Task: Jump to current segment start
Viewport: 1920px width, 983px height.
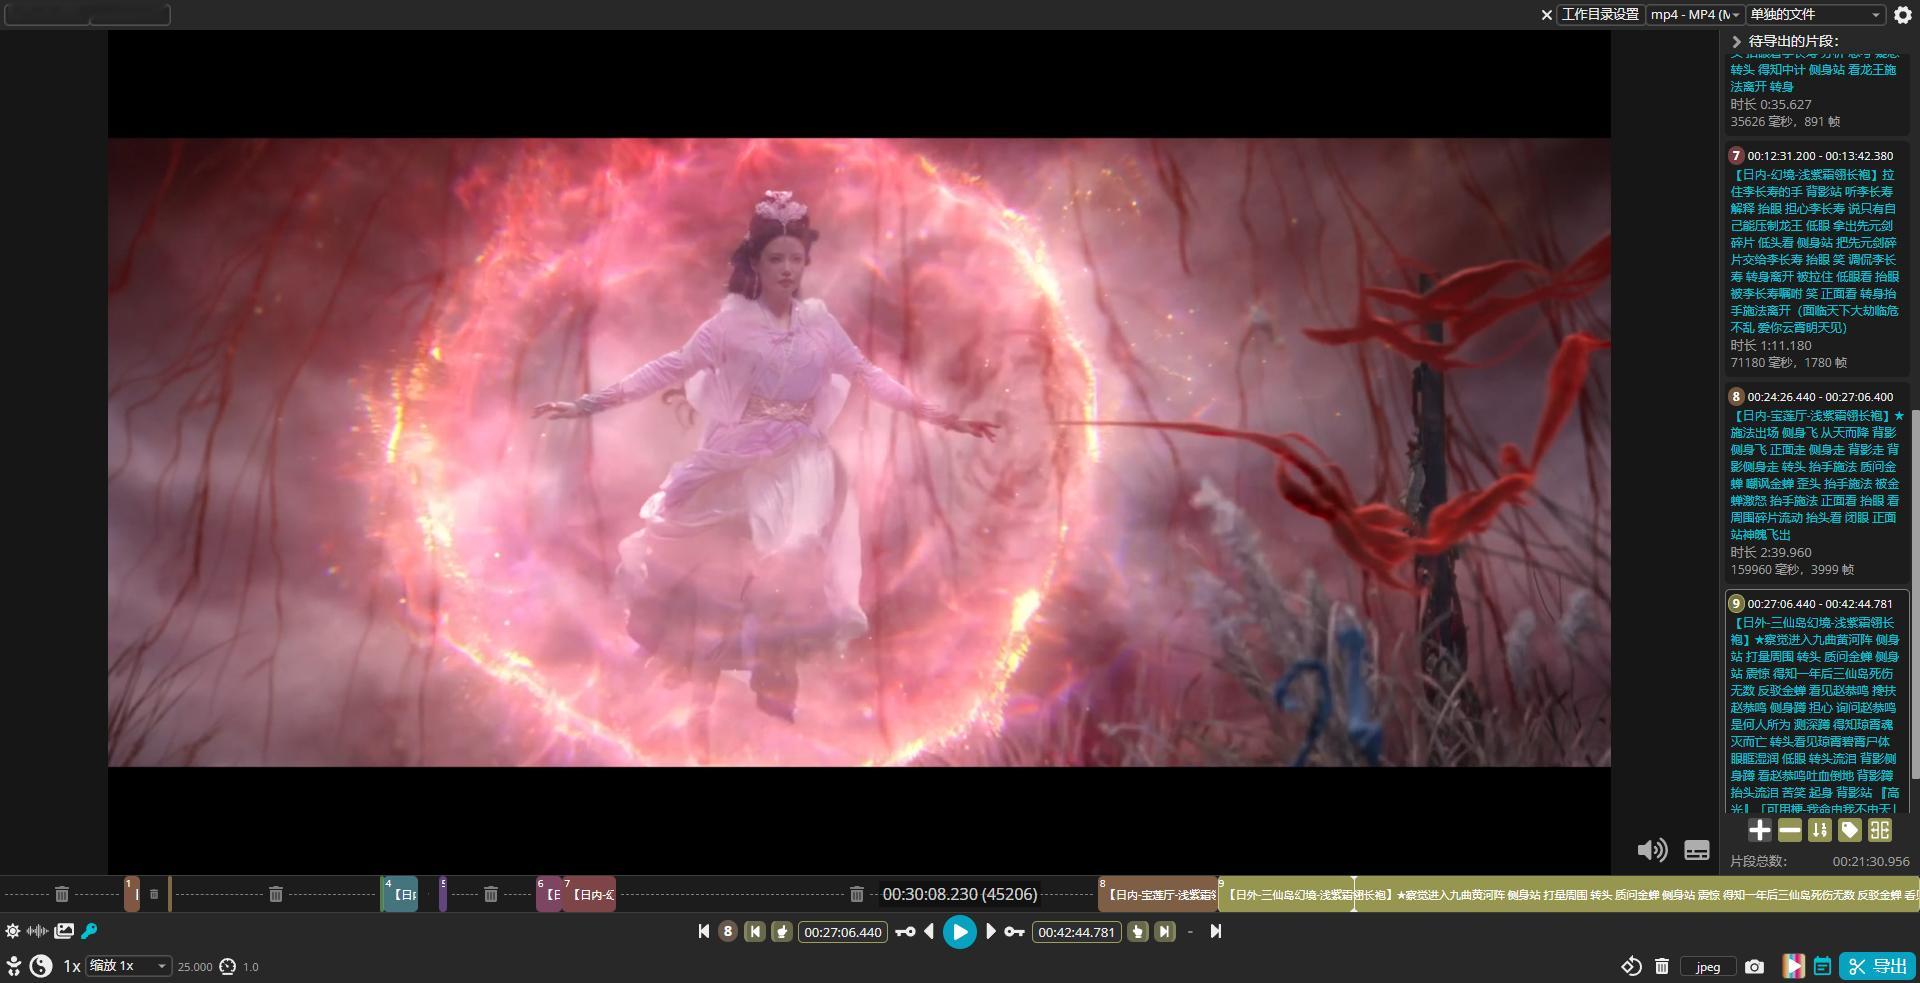Action: coord(755,931)
